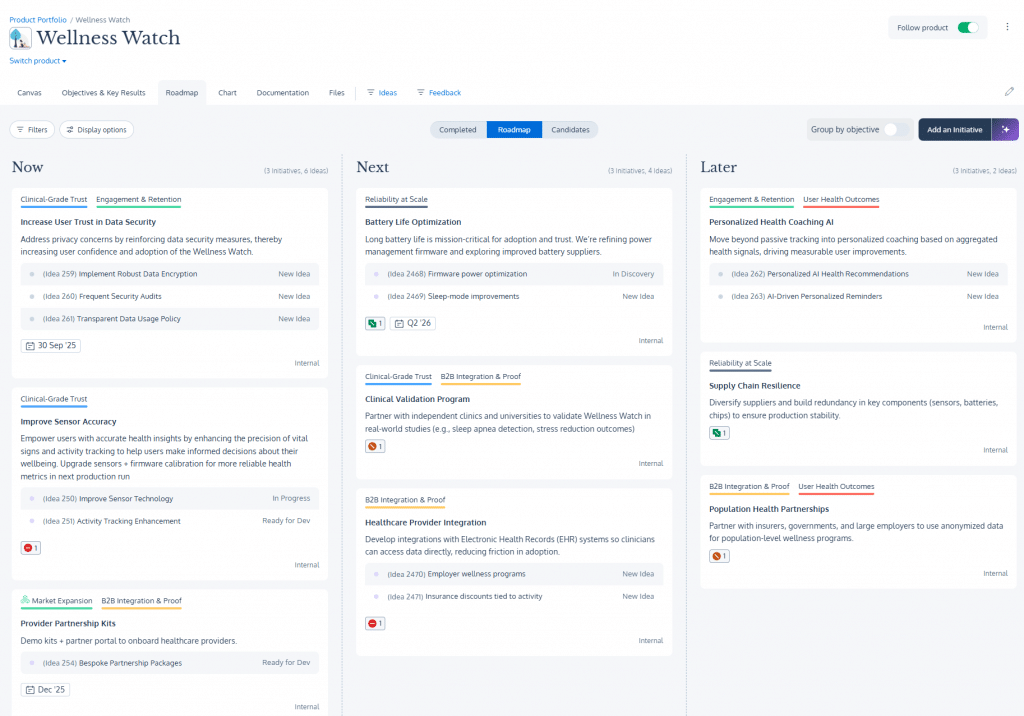Image resolution: width=1024 pixels, height=716 pixels.
Task: Open the Ideas link
Action: [382, 93]
